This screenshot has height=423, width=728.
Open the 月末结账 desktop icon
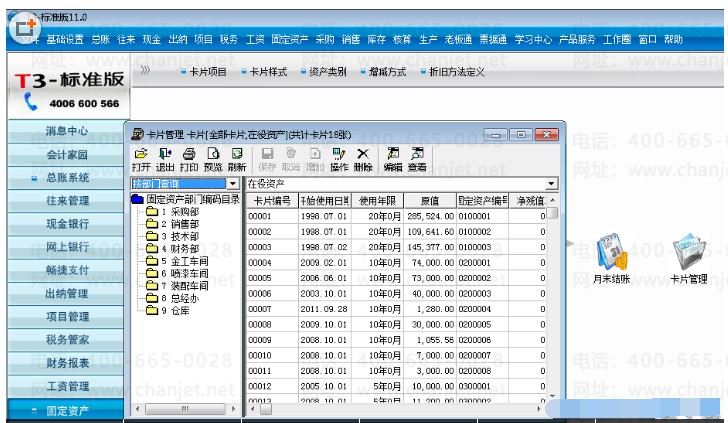[x=611, y=259]
